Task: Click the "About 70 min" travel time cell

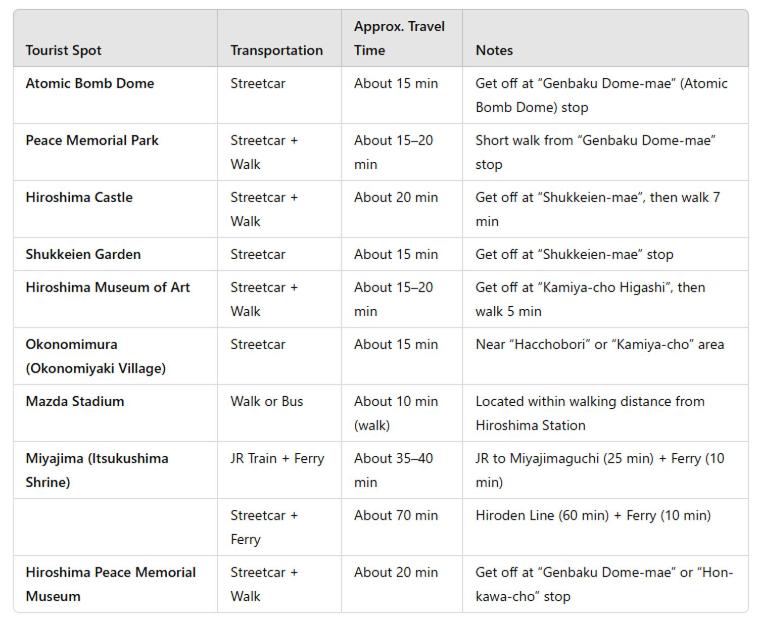Action: coord(396,515)
